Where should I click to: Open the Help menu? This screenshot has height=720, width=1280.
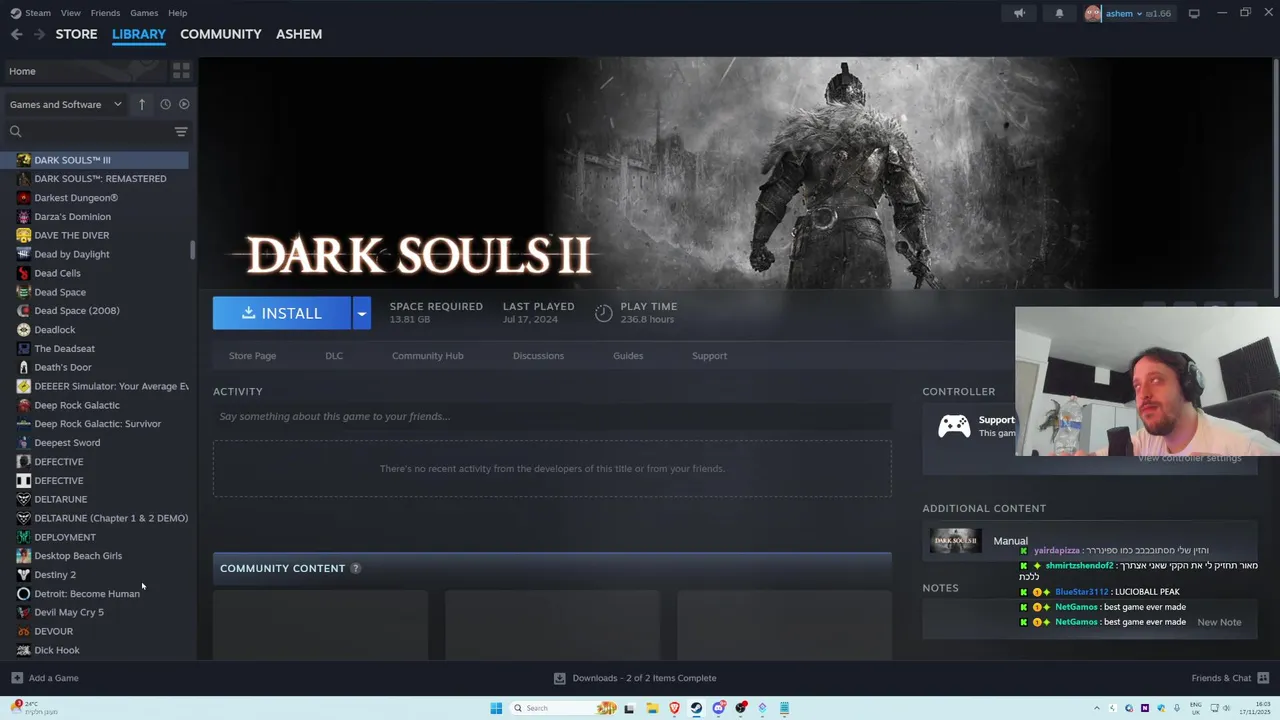pyautogui.click(x=177, y=13)
